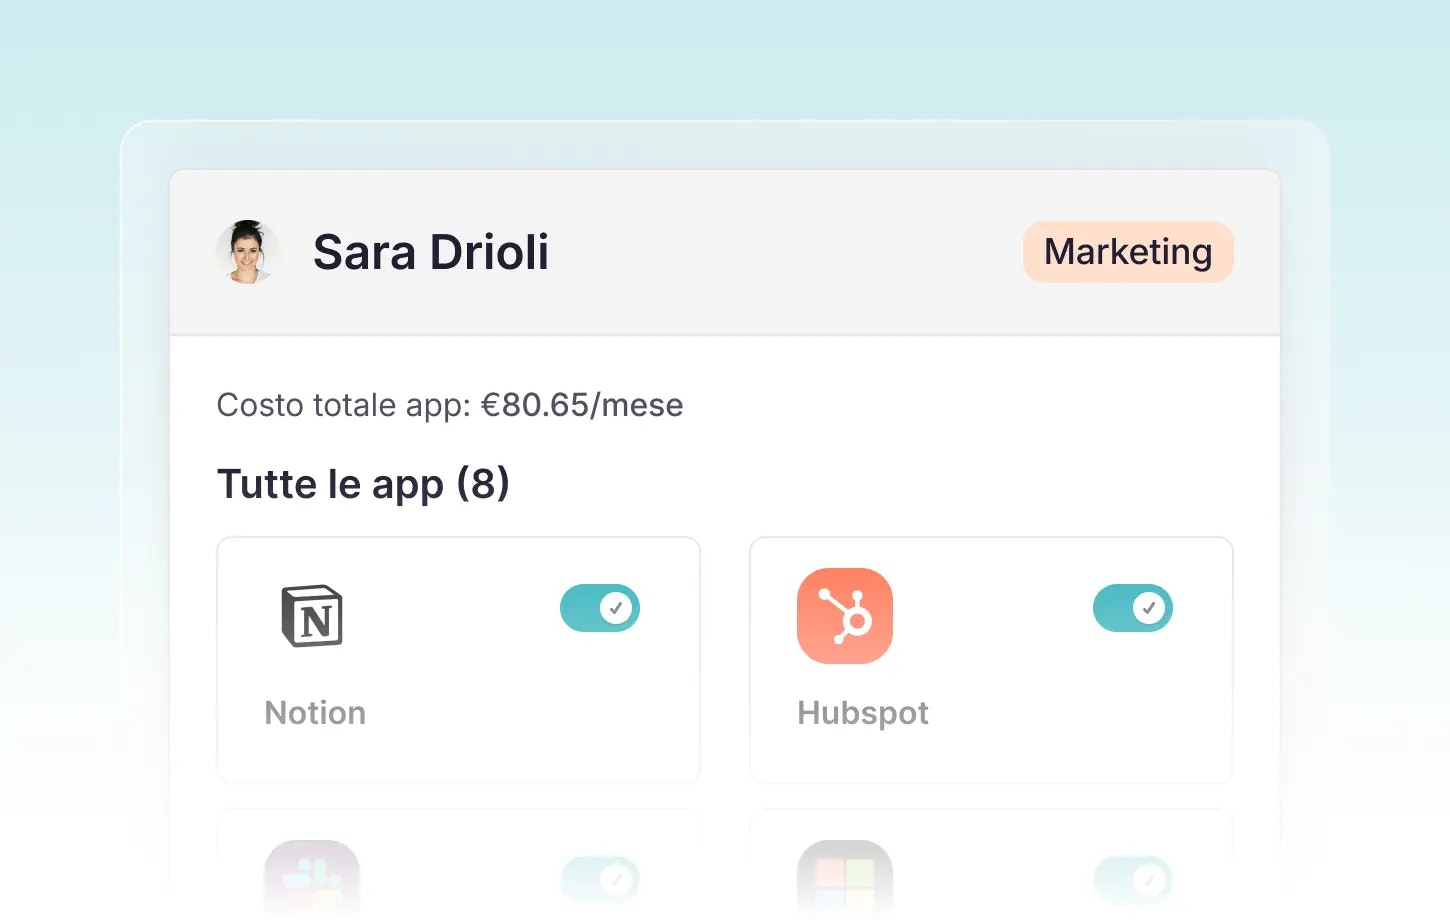Click the Tutte le app (8) heading
This screenshot has width=1450, height=920.
point(363,484)
